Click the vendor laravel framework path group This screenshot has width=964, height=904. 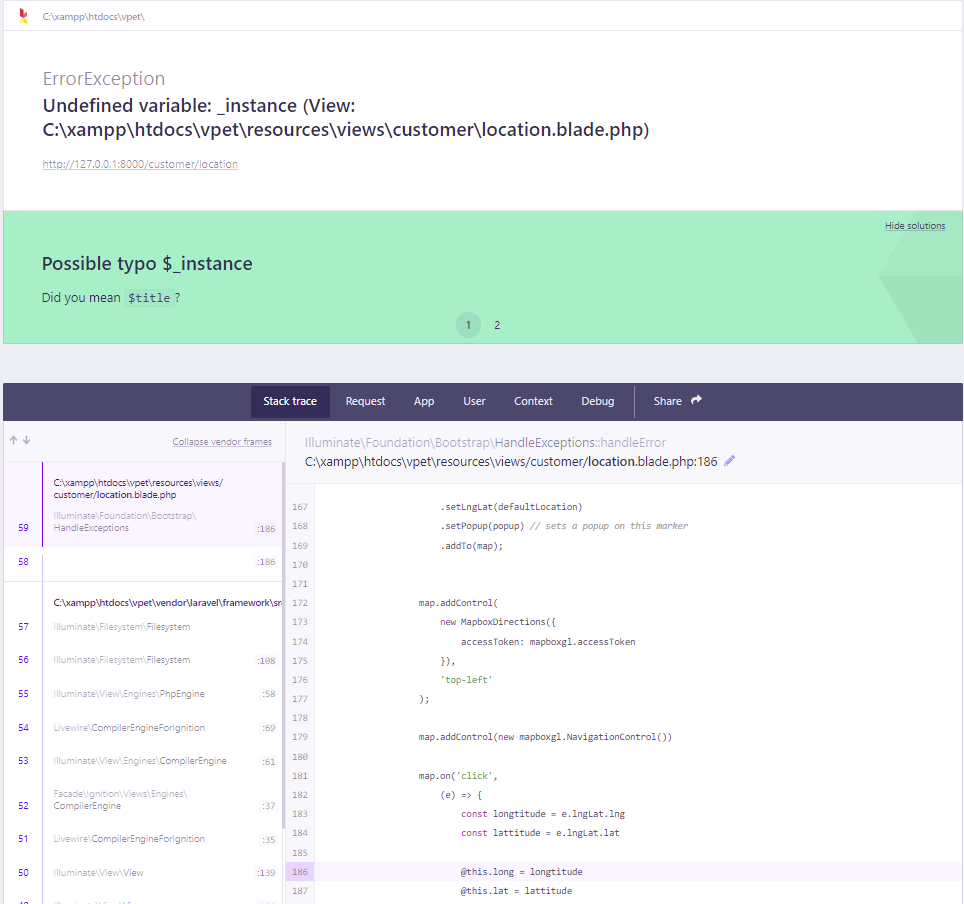167,603
